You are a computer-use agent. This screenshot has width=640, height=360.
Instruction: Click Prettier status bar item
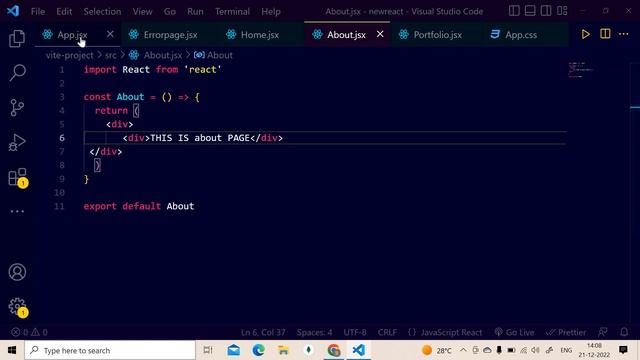[566, 332]
